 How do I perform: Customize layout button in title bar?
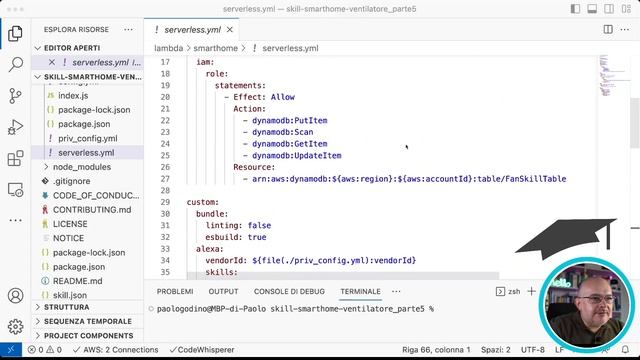pyautogui.click(x=626, y=9)
